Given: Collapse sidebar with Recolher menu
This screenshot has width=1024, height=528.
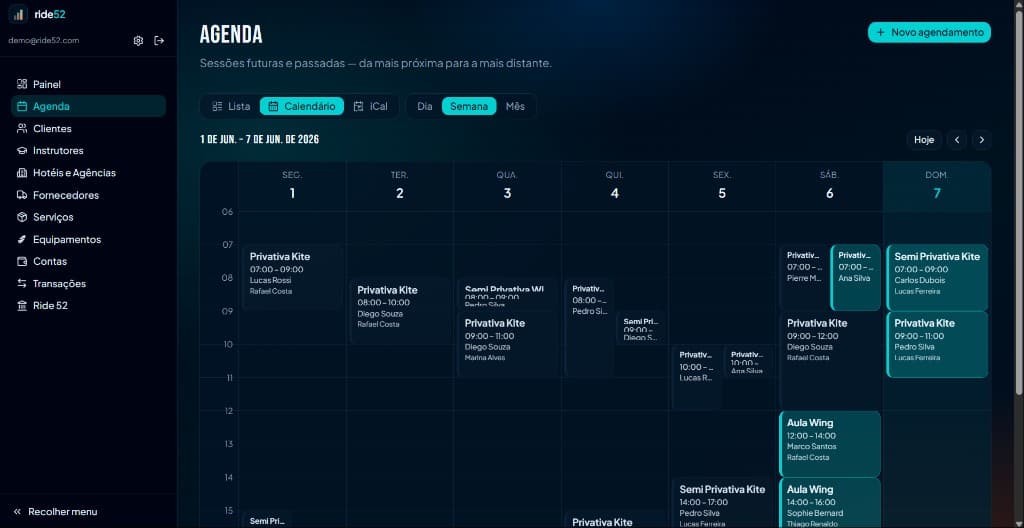Looking at the screenshot, I should (x=88, y=512).
